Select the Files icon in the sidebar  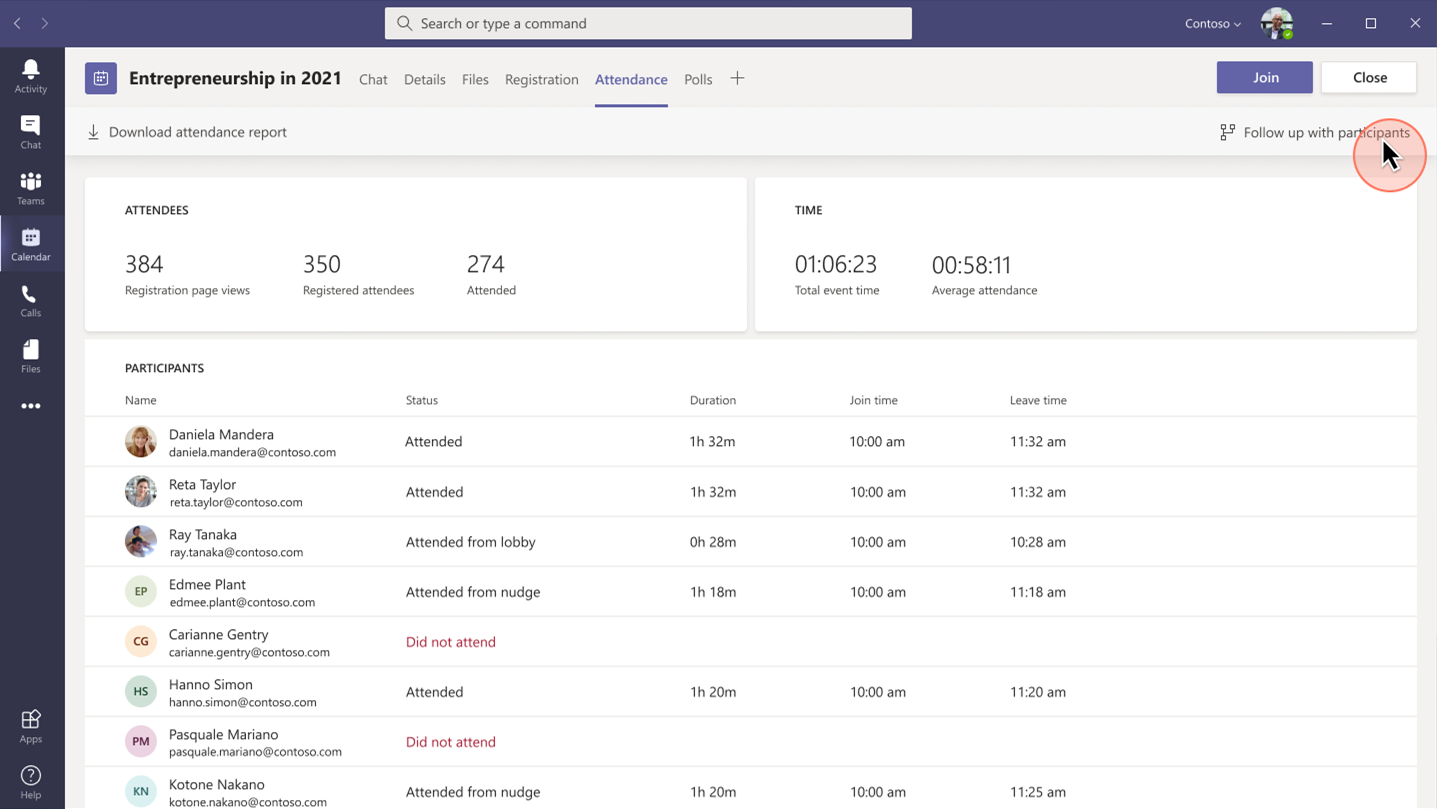click(30, 354)
